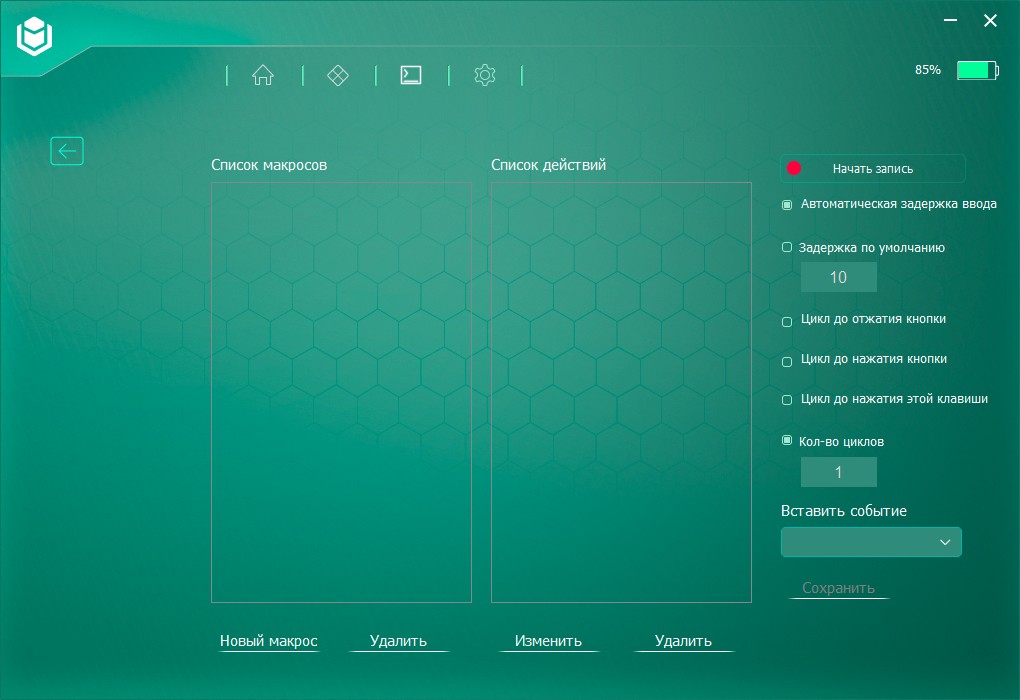Image resolution: width=1020 pixels, height=700 pixels.
Task: Click the cycle count field showing 1
Action: pyautogui.click(x=839, y=472)
